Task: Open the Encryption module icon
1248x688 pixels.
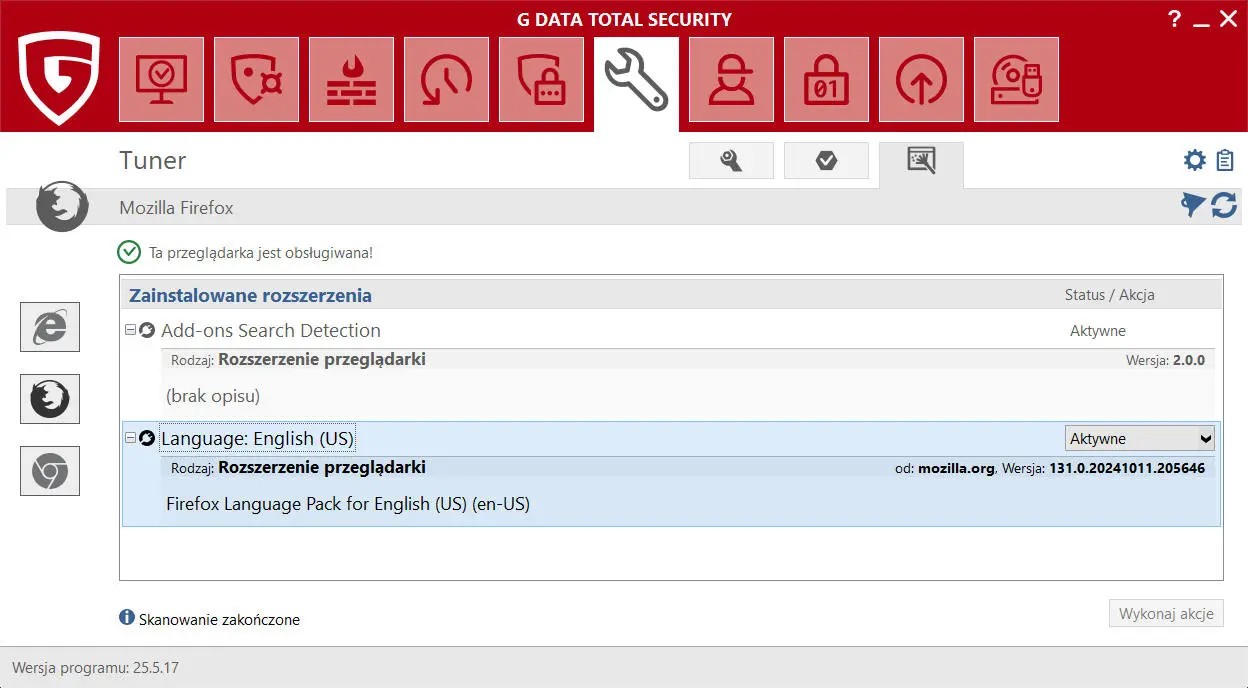Action: [x=826, y=80]
